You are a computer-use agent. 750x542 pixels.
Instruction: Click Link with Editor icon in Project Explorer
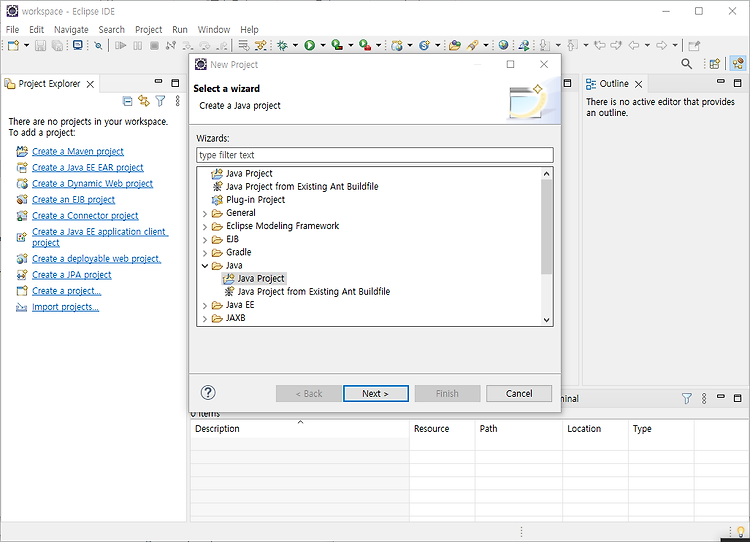tap(143, 101)
